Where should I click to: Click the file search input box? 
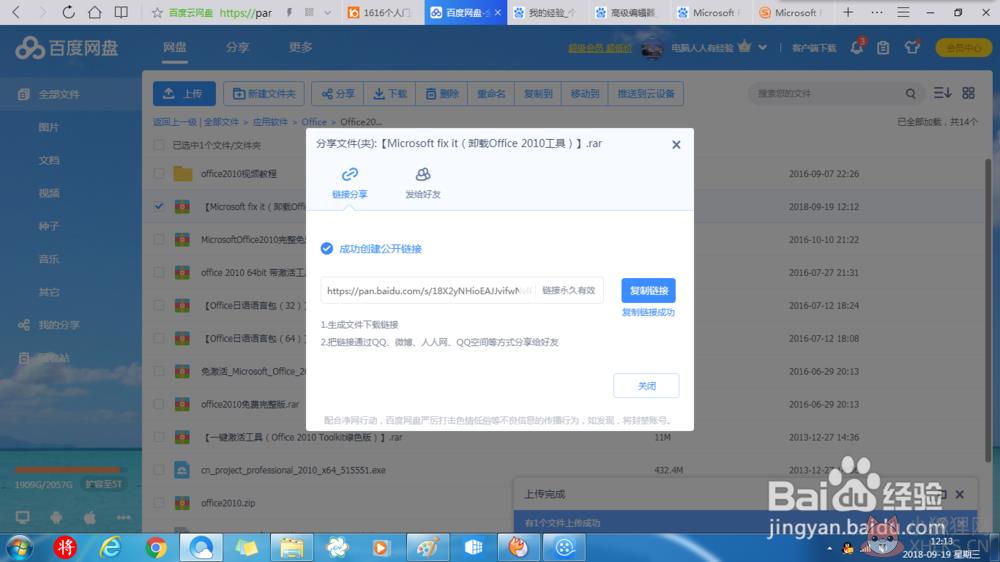828,94
